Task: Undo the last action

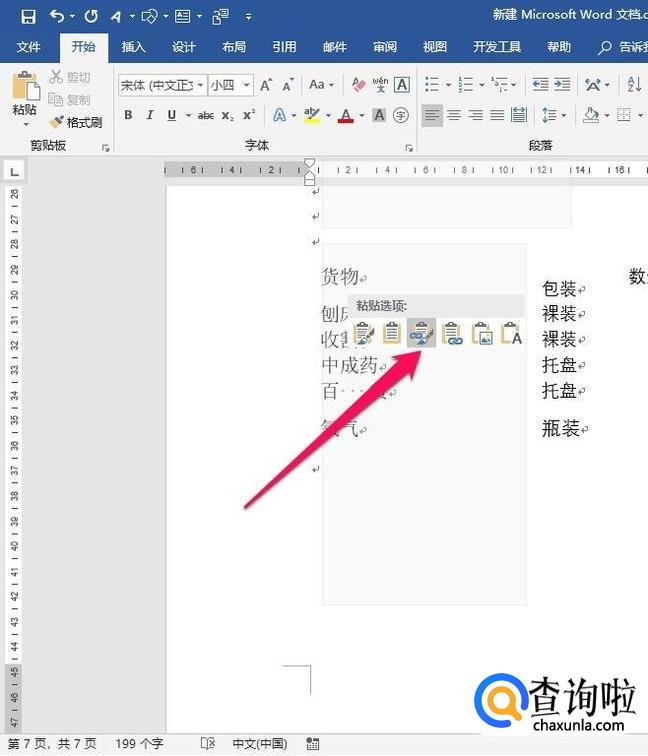Action: [x=56, y=16]
